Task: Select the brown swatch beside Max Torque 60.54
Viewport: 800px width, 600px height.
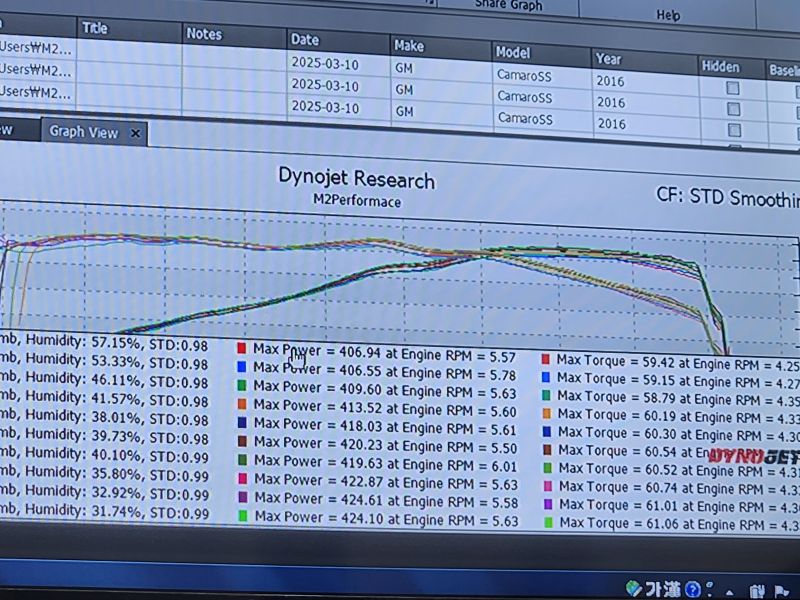Action: (547, 450)
